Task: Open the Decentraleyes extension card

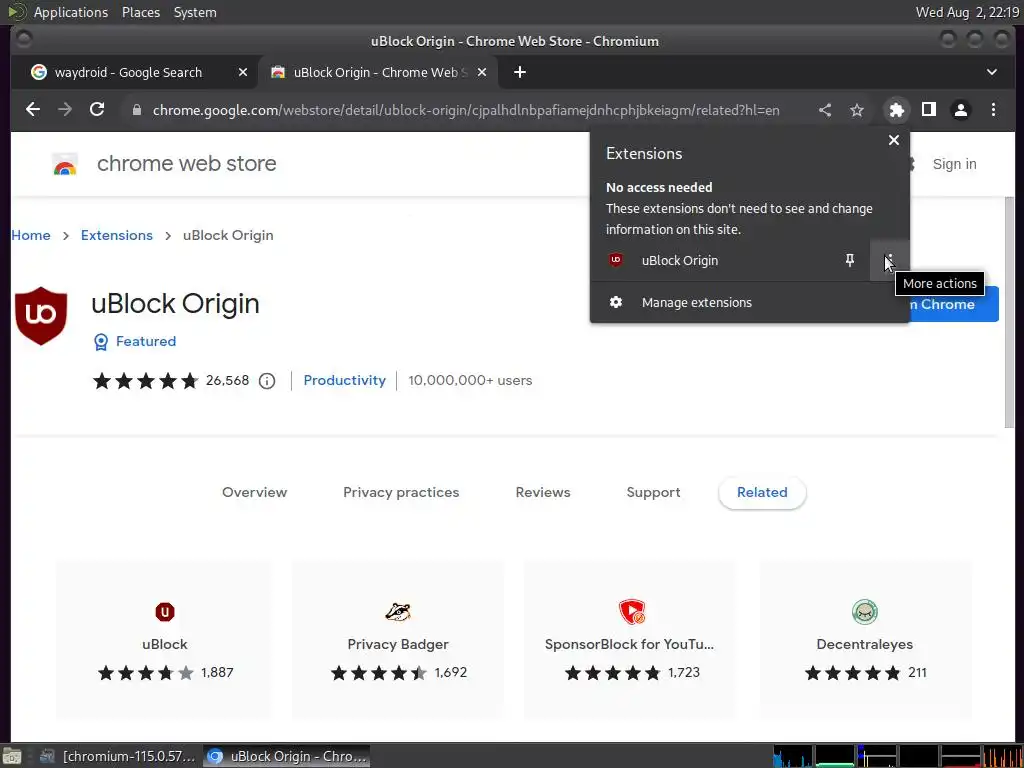Action: tap(865, 640)
